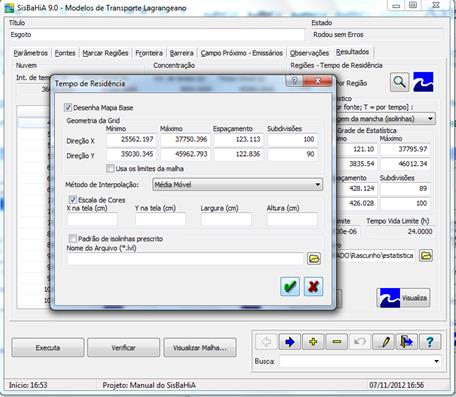Click Subdivisões value 100 in statistics grid

click(405, 203)
